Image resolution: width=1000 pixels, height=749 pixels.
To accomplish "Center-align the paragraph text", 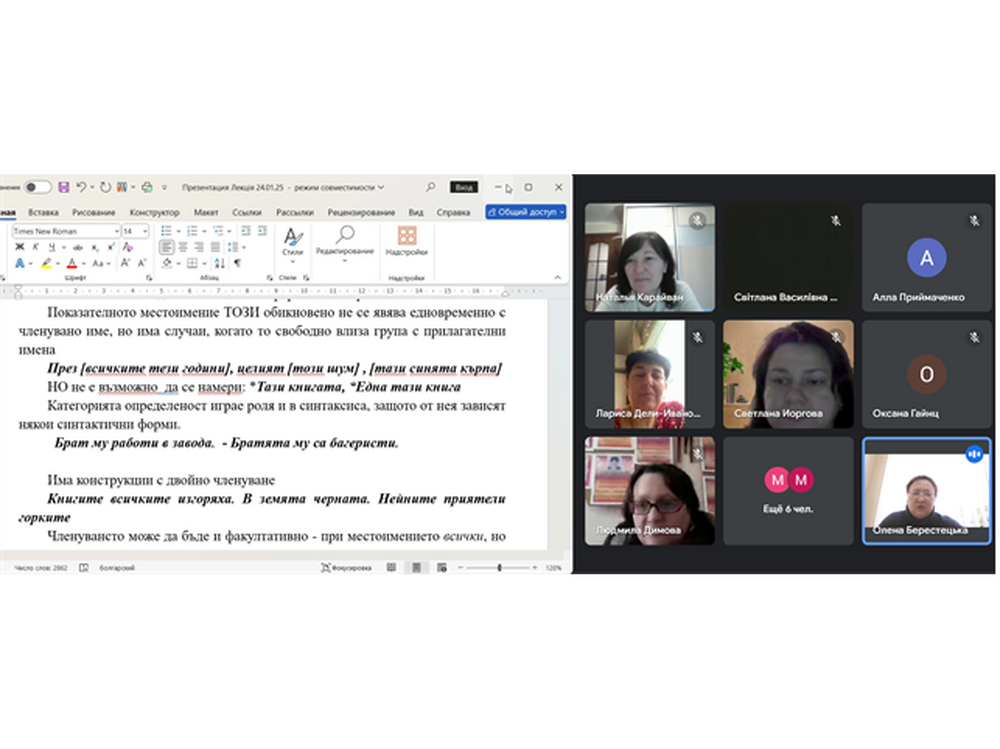I will [184, 247].
